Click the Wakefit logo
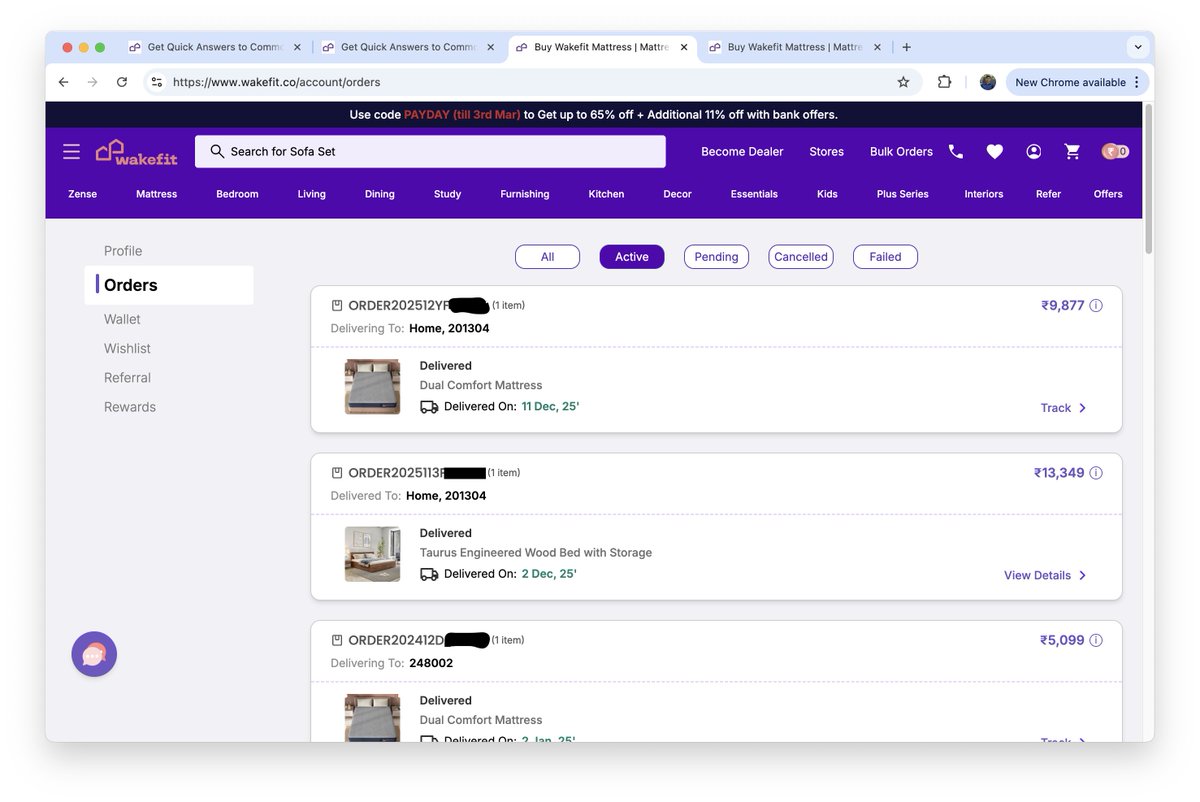Screen dimensions: 1200x802 point(135,152)
